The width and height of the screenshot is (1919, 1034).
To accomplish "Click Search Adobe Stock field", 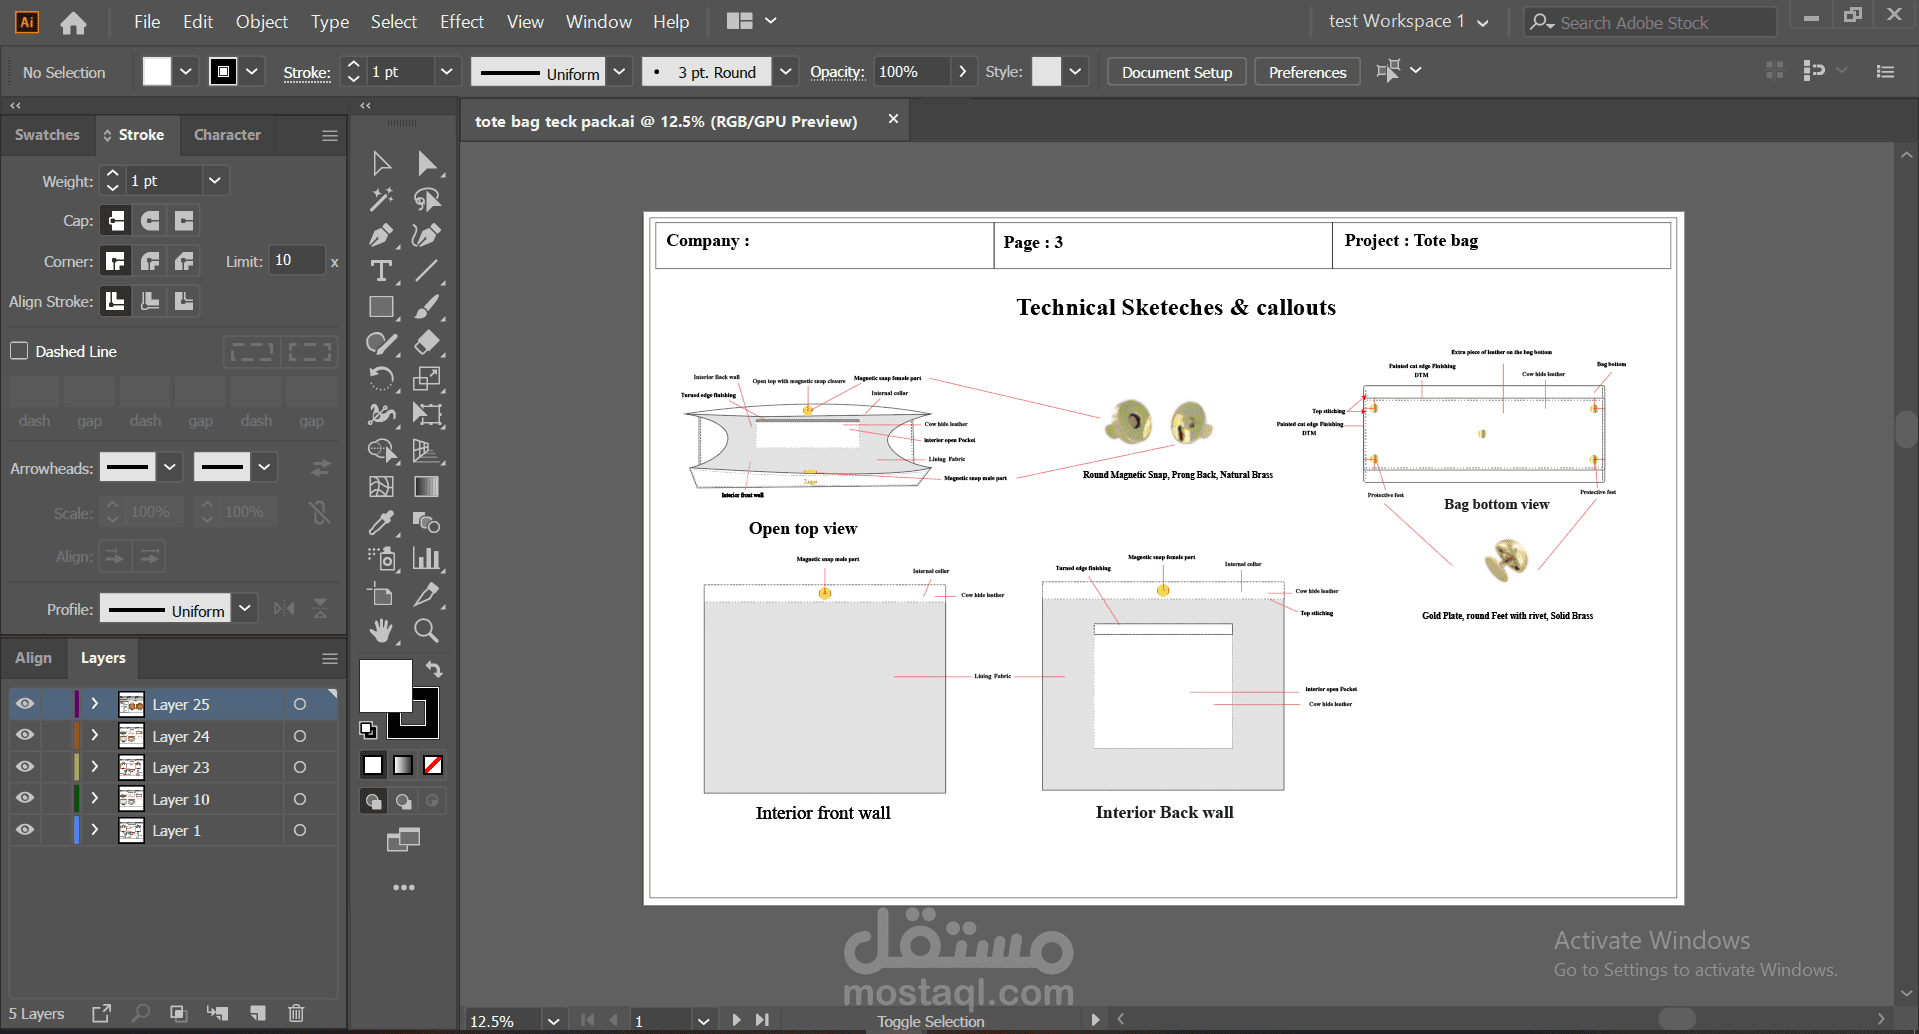I will click(1650, 22).
